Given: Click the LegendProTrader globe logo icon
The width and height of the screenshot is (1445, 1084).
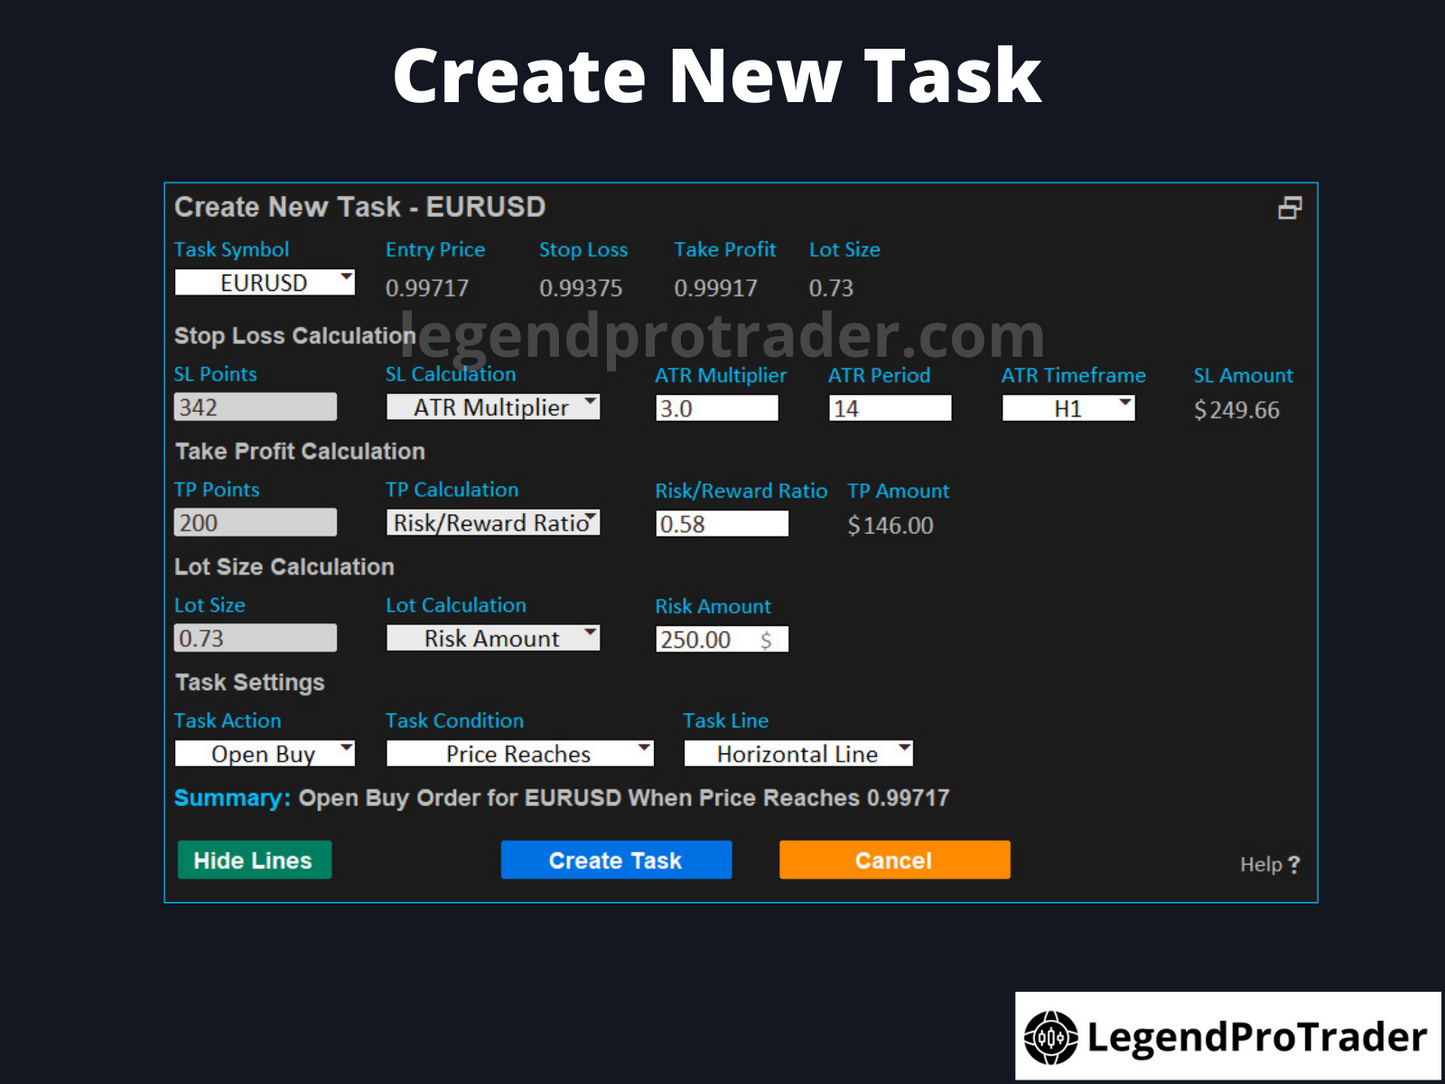Looking at the screenshot, I should pyautogui.click(x=1051, y=1037).
